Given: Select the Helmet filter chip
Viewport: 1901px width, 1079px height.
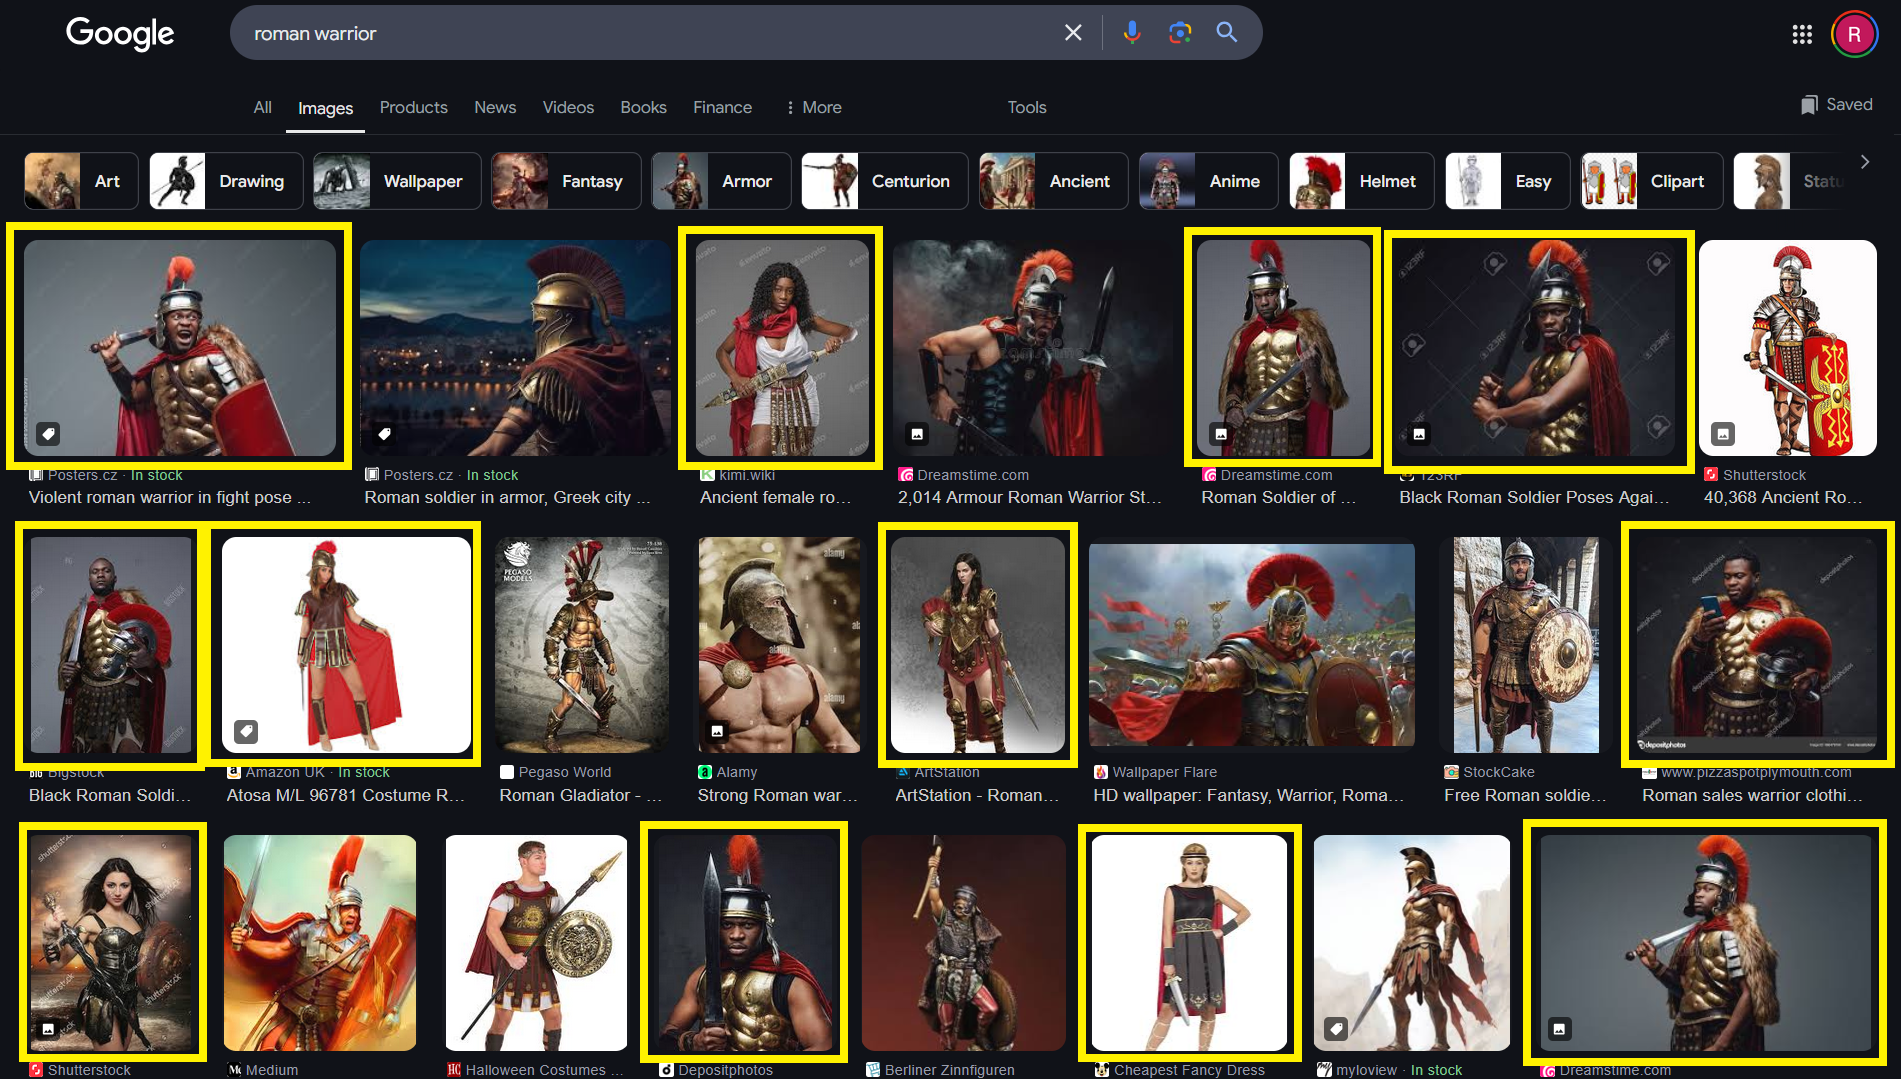Looking at the screenshot, I should click(x=1361, y=181).
